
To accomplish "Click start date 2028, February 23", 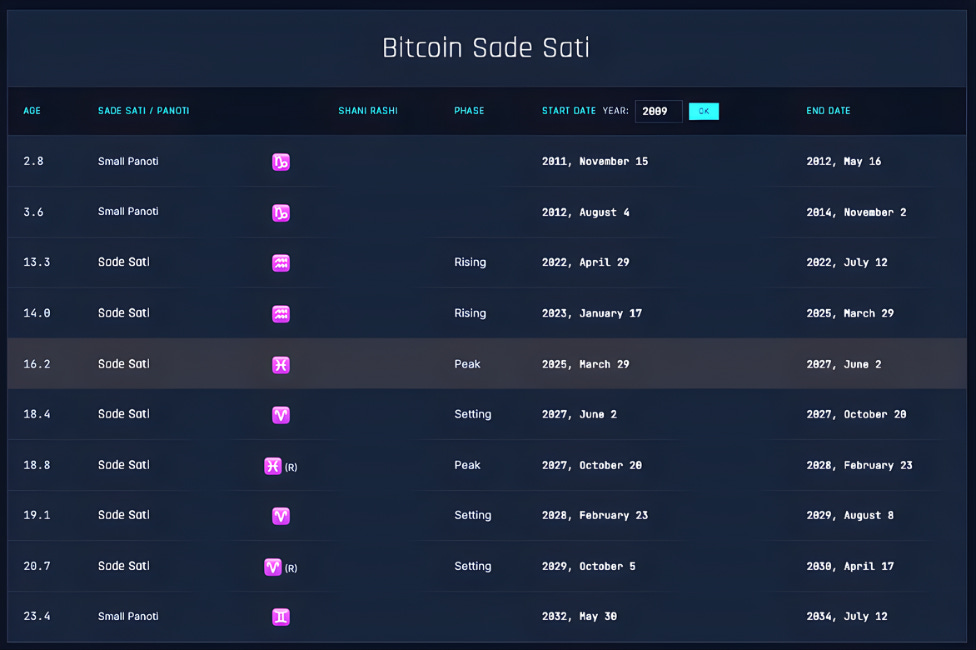I will tap(594, 515).
